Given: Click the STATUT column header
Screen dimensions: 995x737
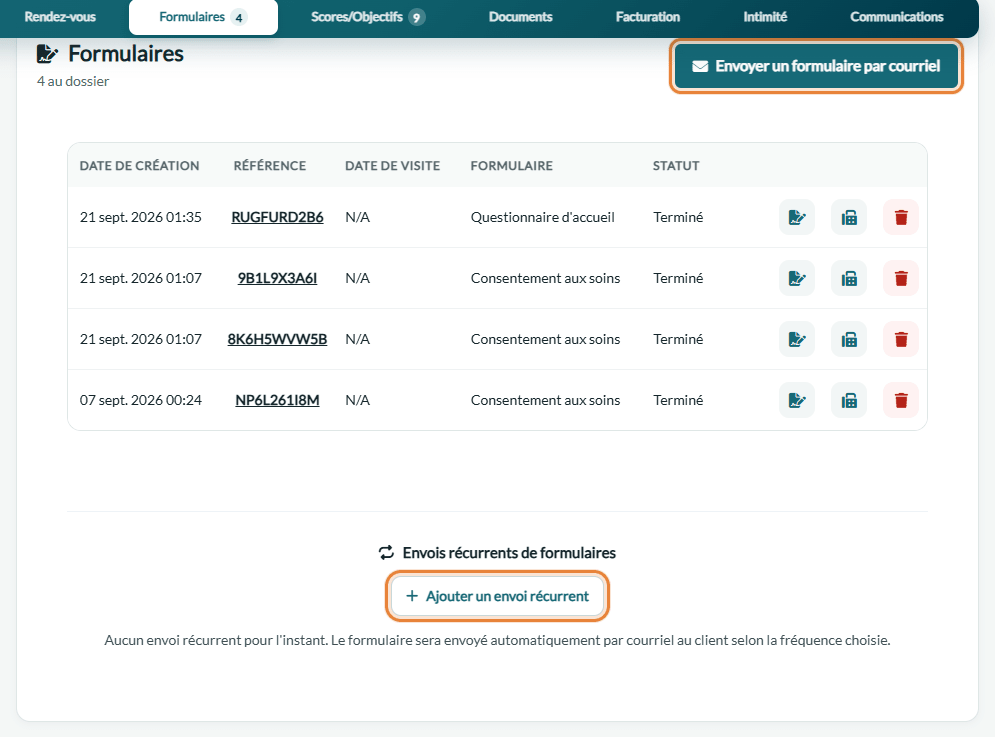Looking at the screenshot, I should pos(676,166).
